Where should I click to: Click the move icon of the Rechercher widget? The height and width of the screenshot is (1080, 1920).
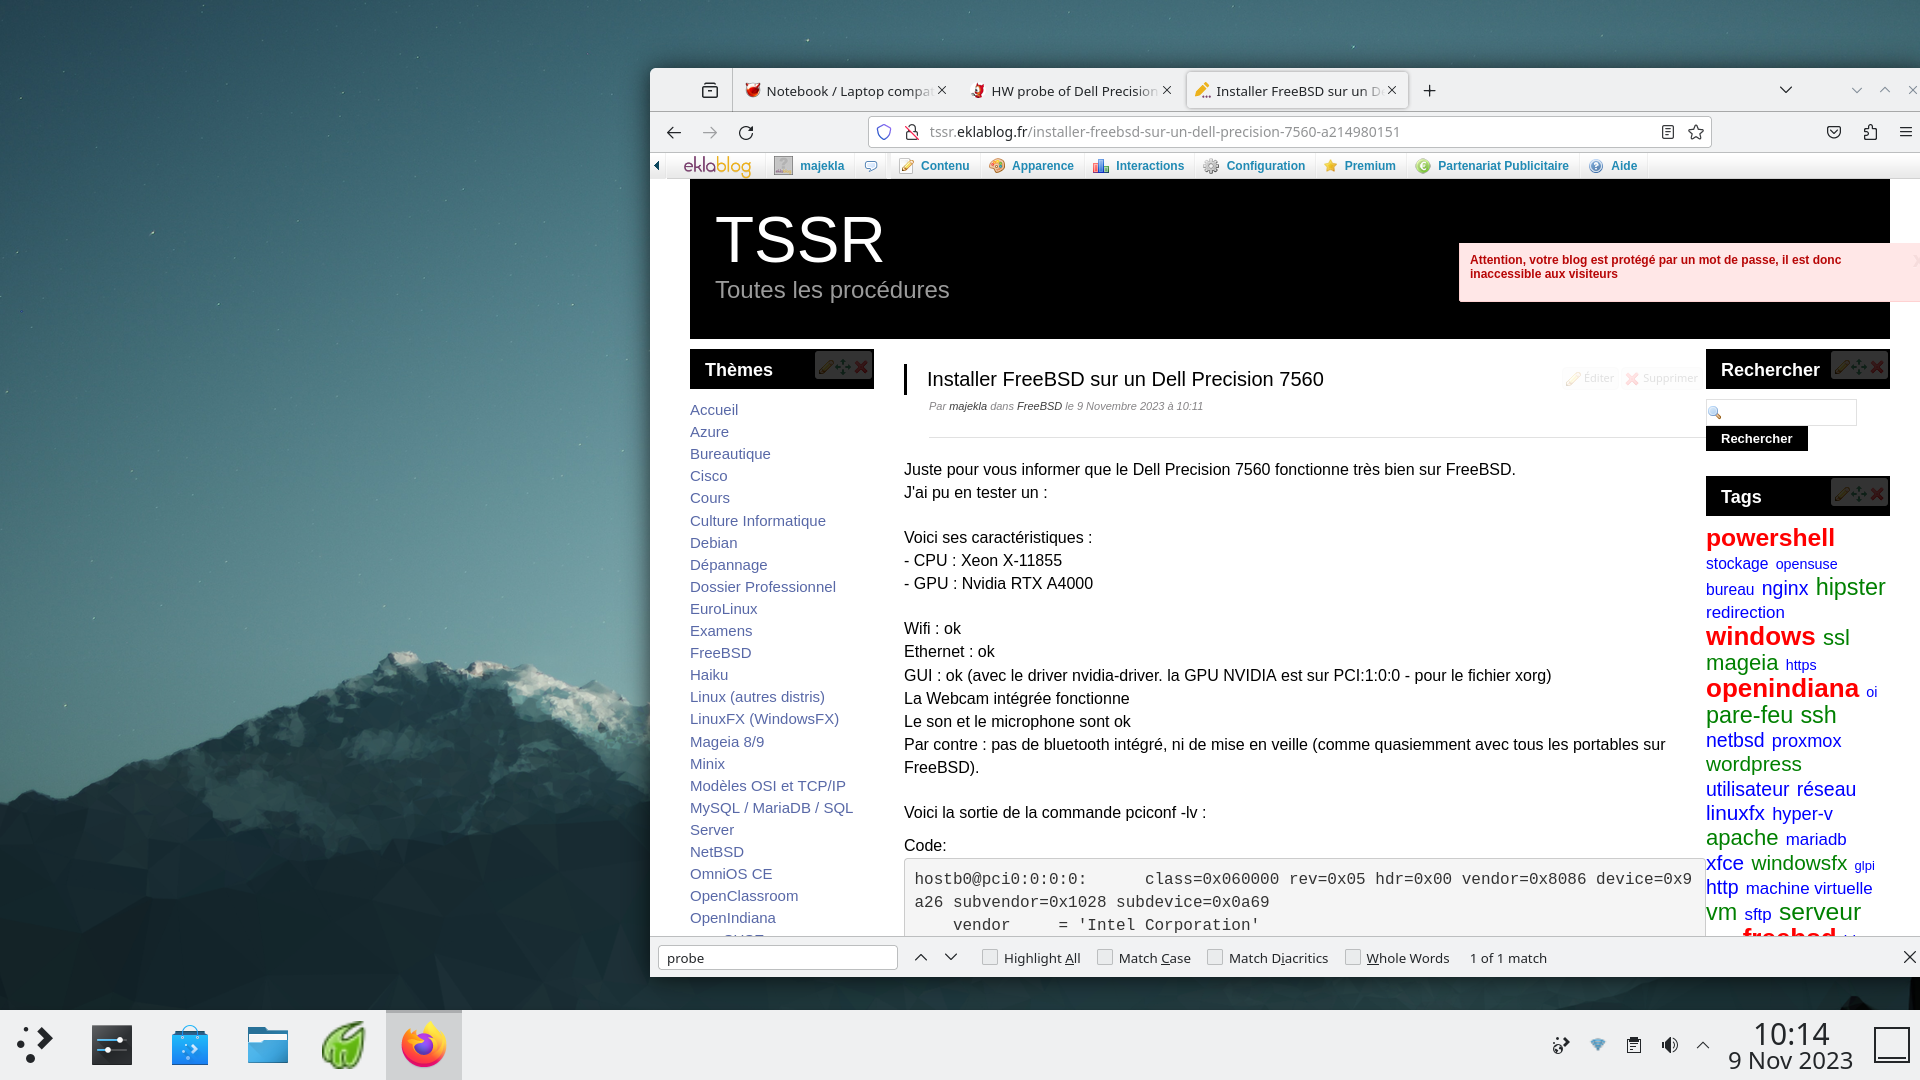tap(1859, 367)
